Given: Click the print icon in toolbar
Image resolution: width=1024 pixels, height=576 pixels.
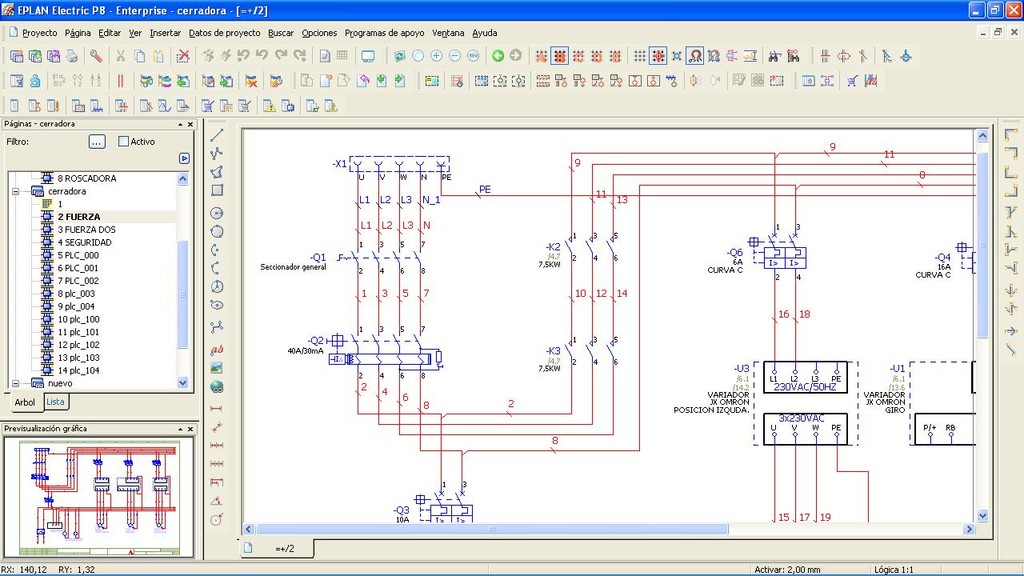Looking at the screenshot, I should pos(72,56).
